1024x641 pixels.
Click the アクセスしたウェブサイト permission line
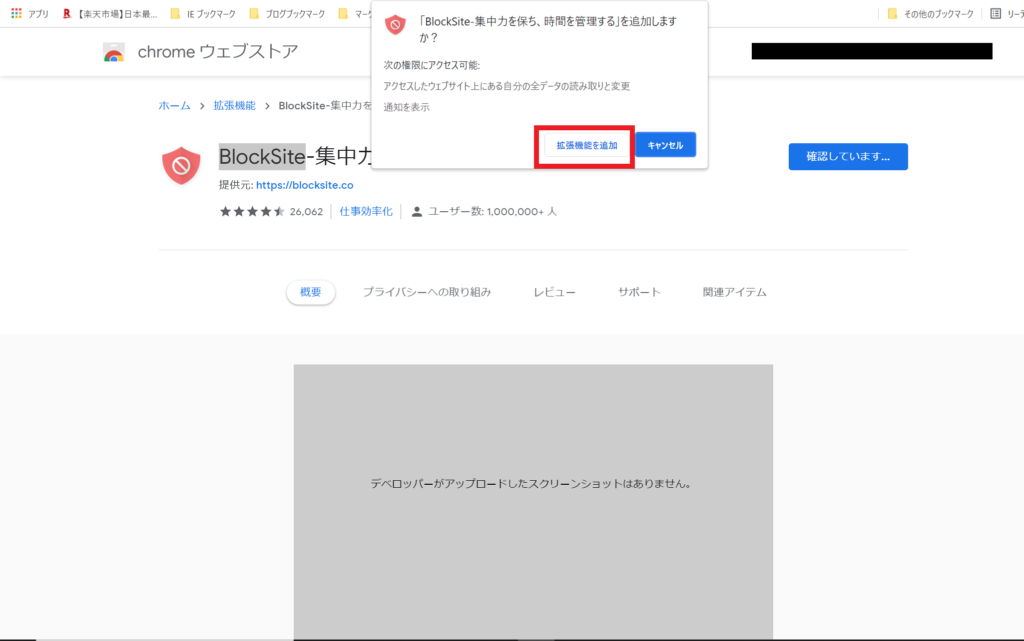click(507, 86)
